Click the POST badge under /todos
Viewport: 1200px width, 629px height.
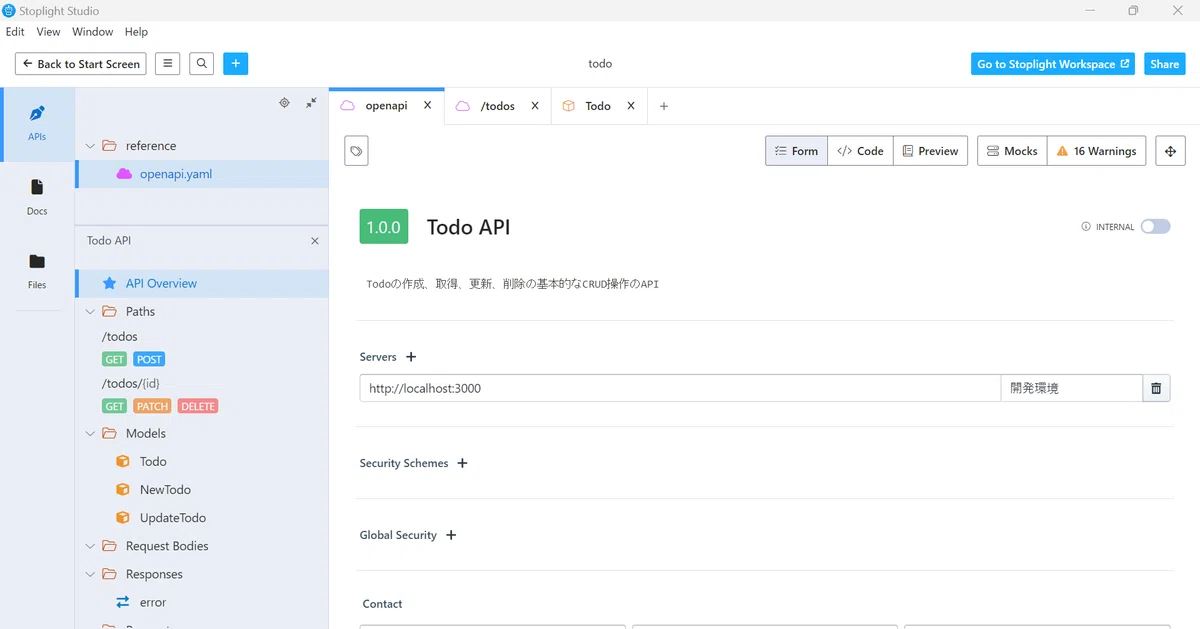(x=149, y=359)
